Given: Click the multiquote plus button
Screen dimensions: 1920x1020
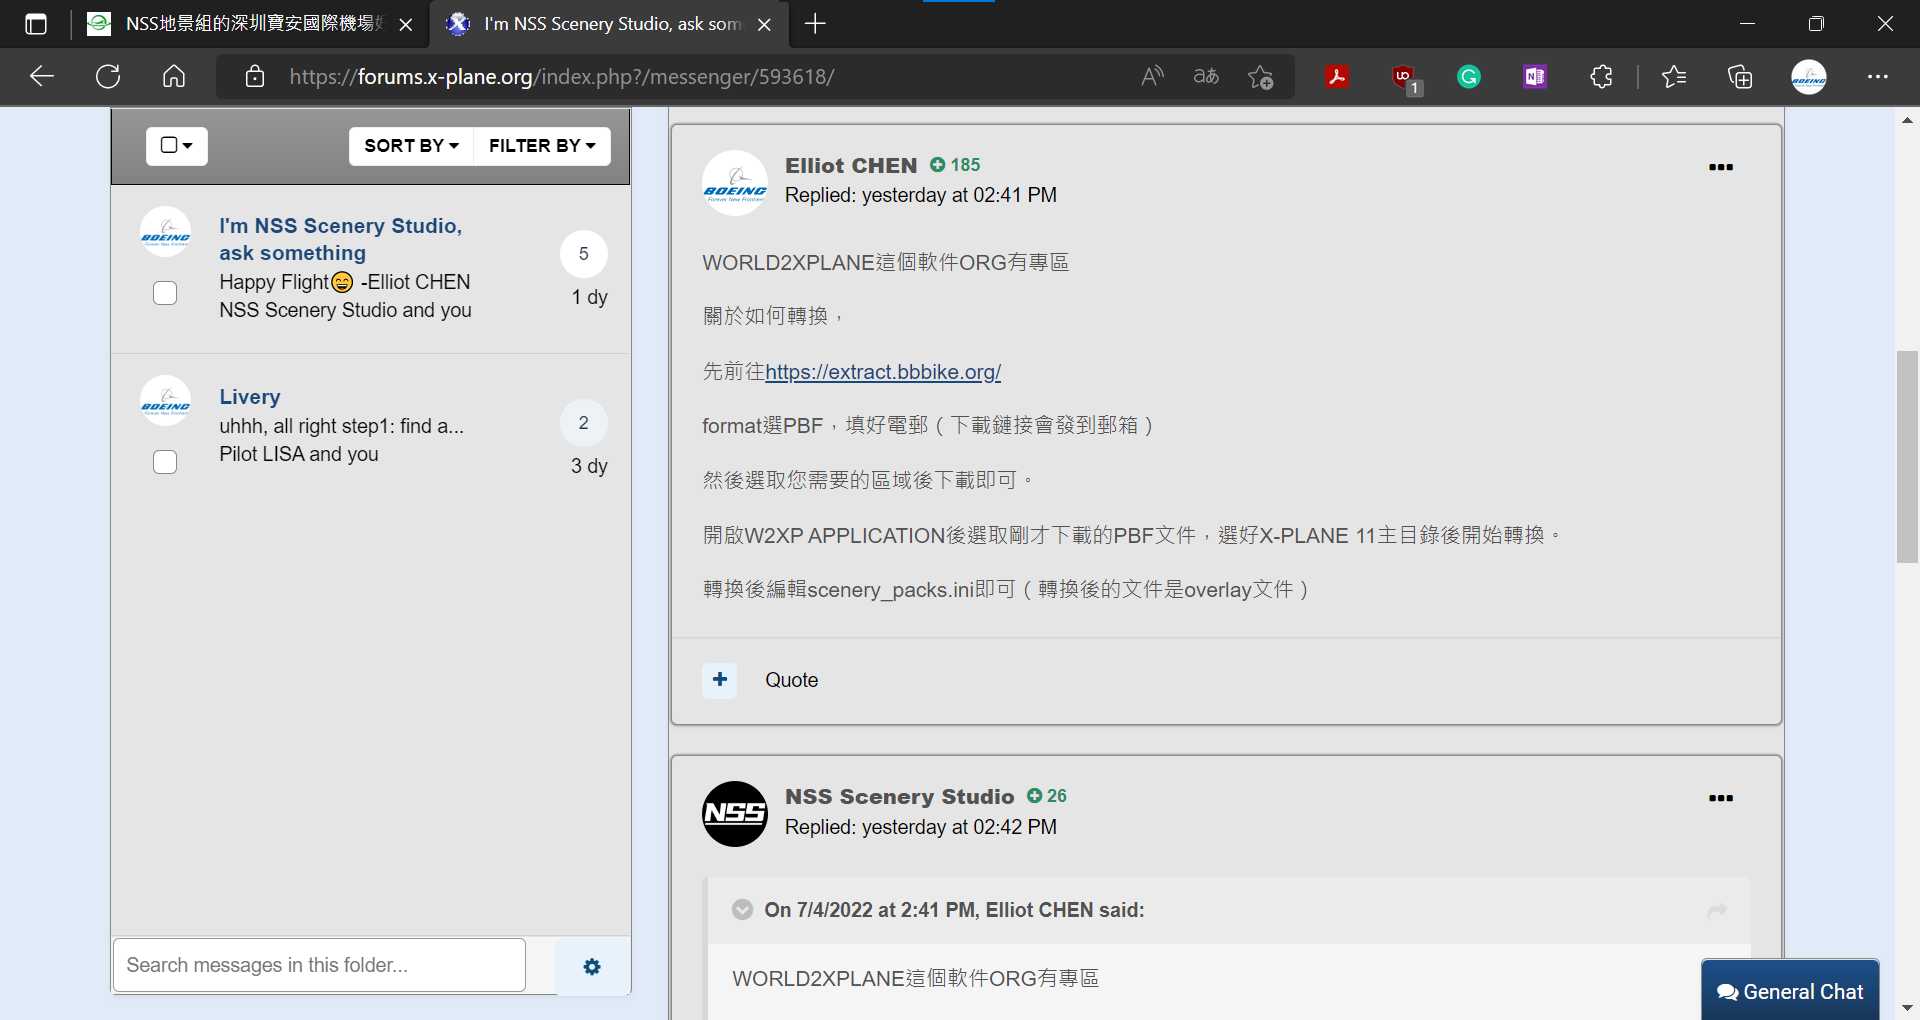Looking at the screenshot, I should tap(720, 680).
